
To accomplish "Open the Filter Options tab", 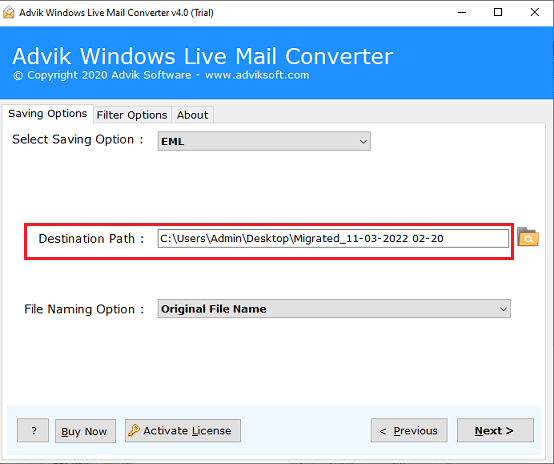I will click(x=132, y=115).
